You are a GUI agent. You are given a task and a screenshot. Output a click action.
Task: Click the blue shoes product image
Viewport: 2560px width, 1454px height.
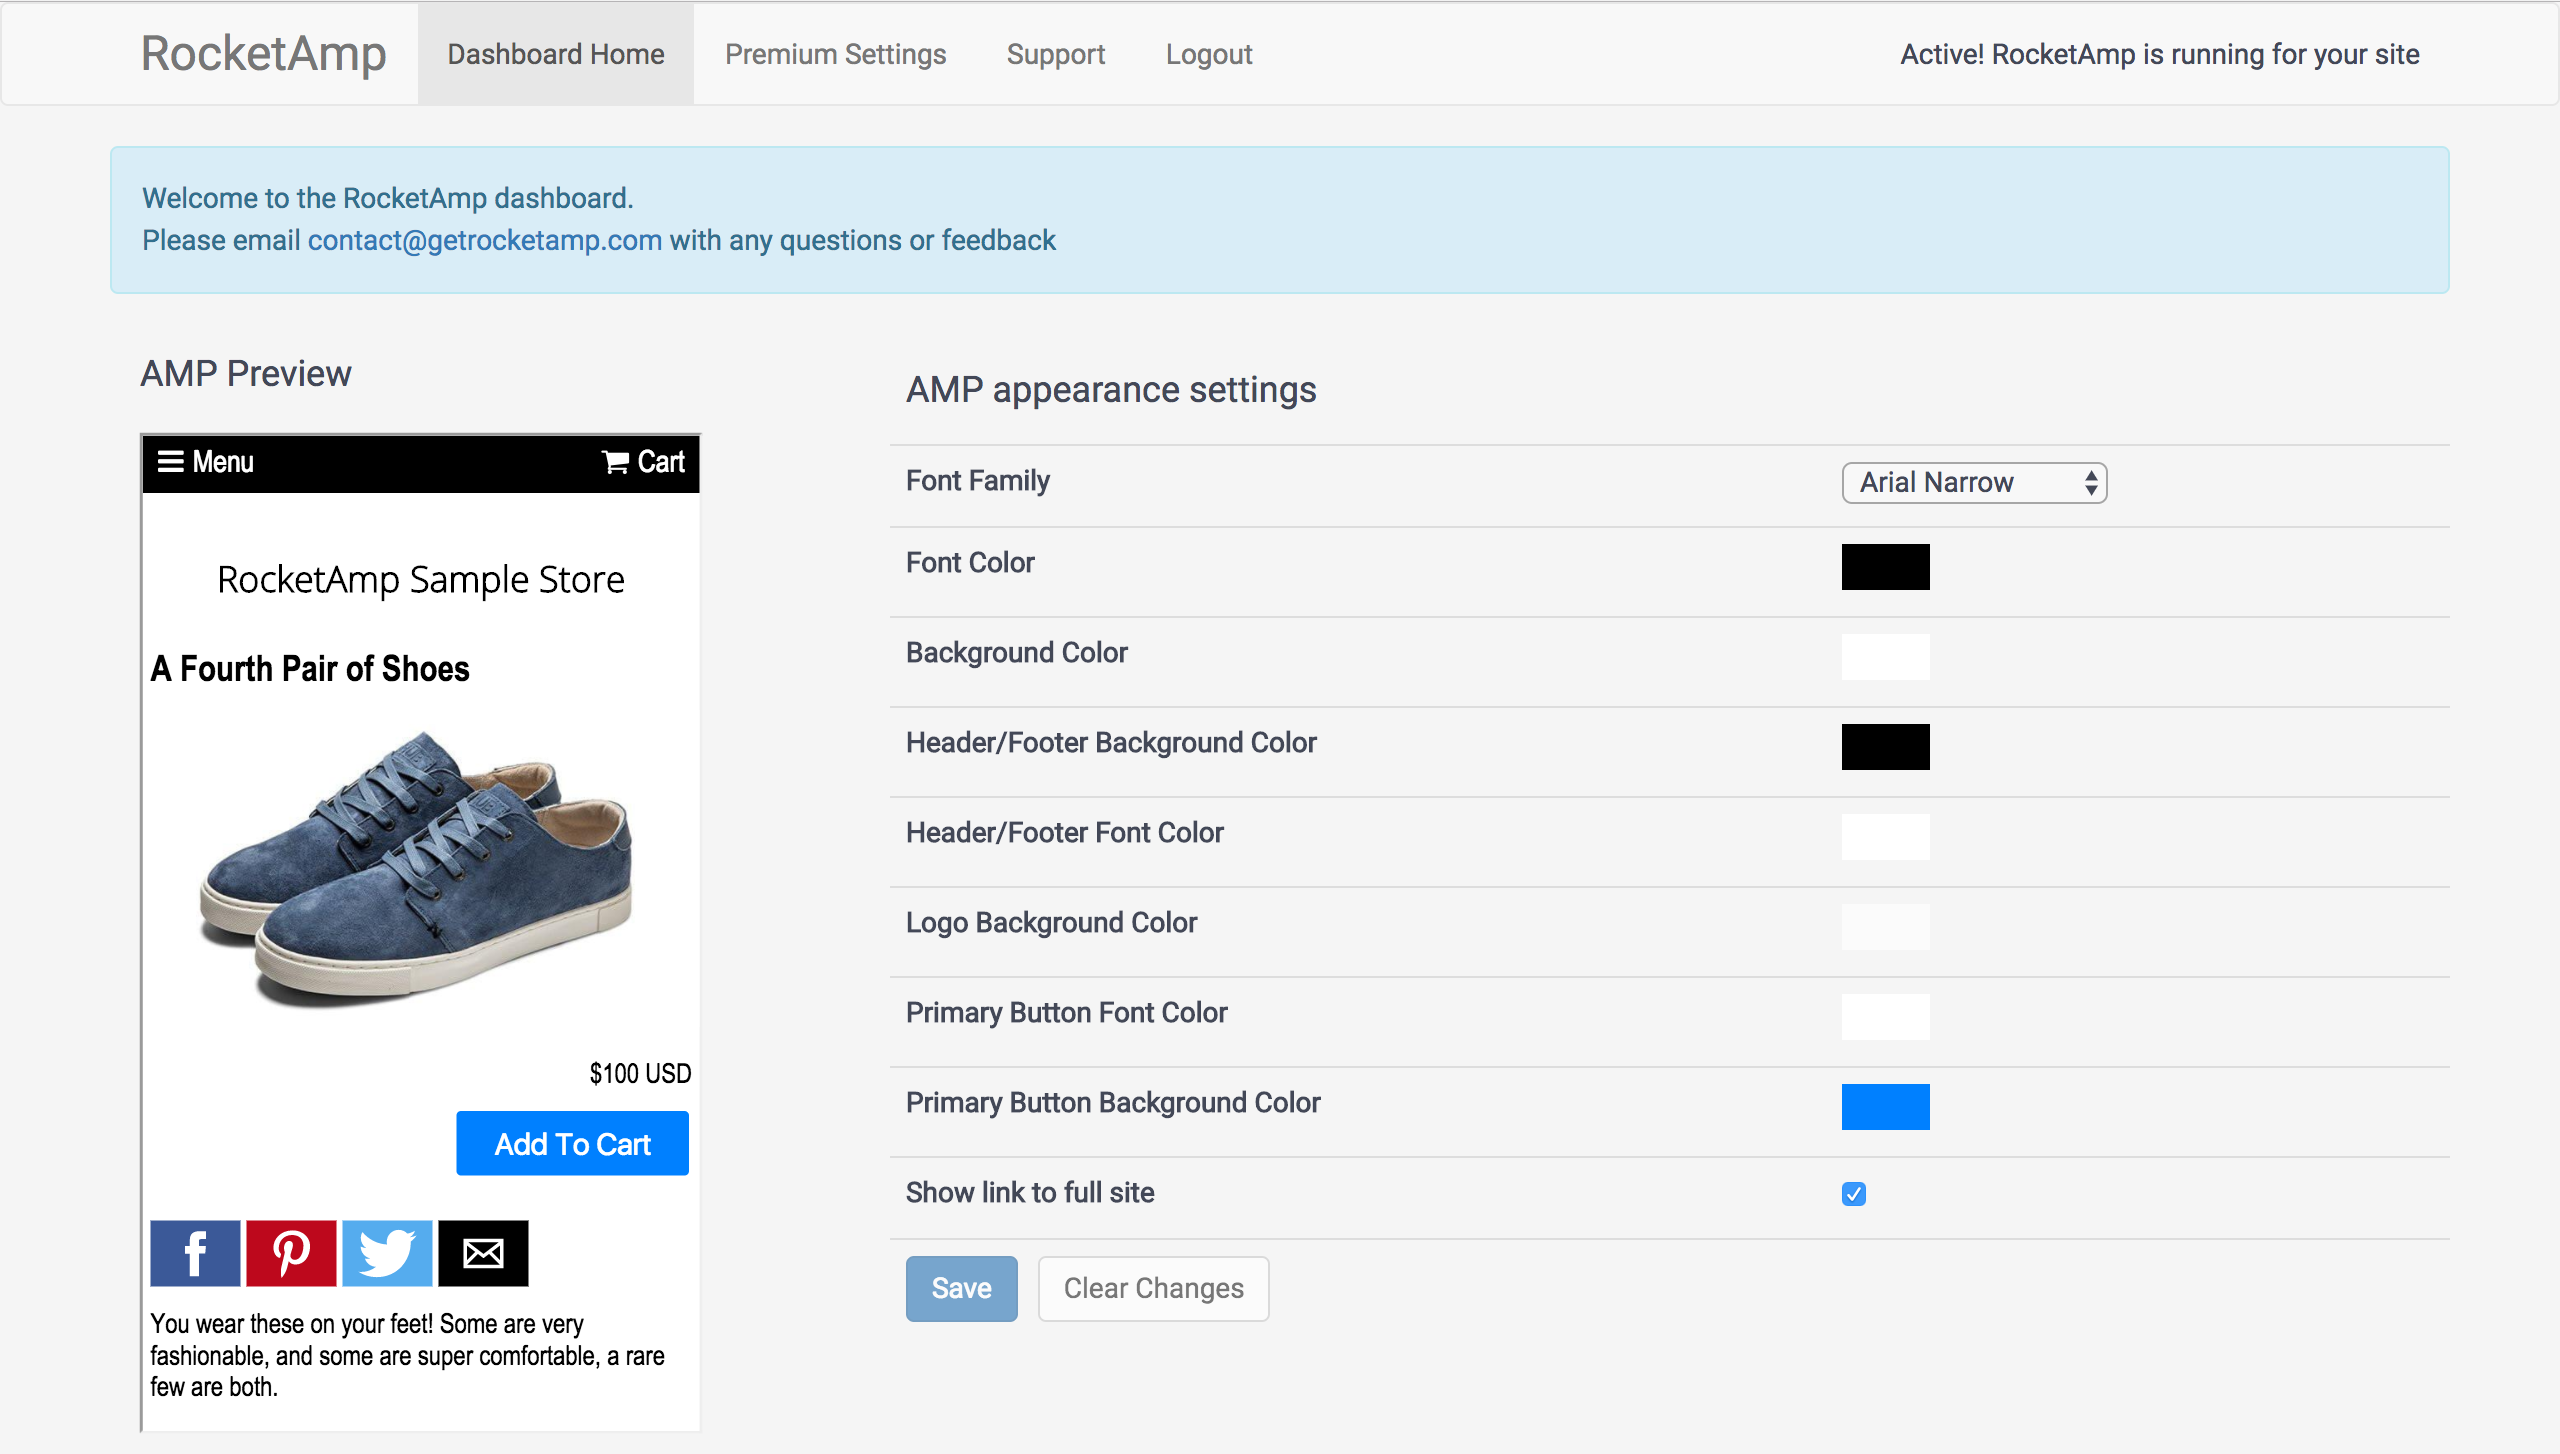416,868
